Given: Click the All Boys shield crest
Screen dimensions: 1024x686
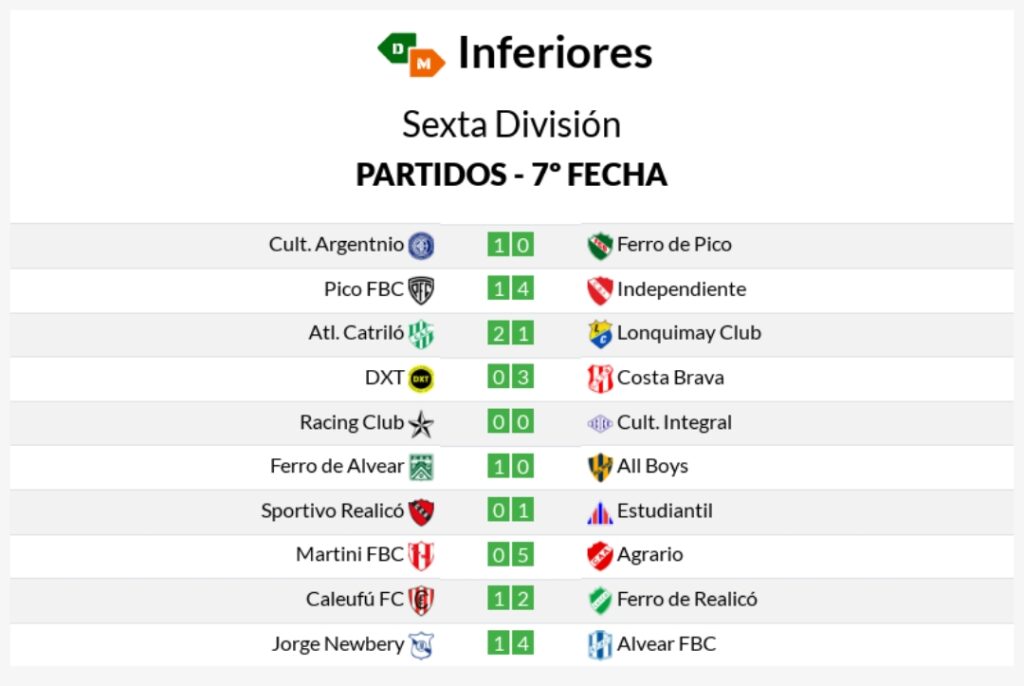Looking at the screenshot, I should click(x=600, y=467).
